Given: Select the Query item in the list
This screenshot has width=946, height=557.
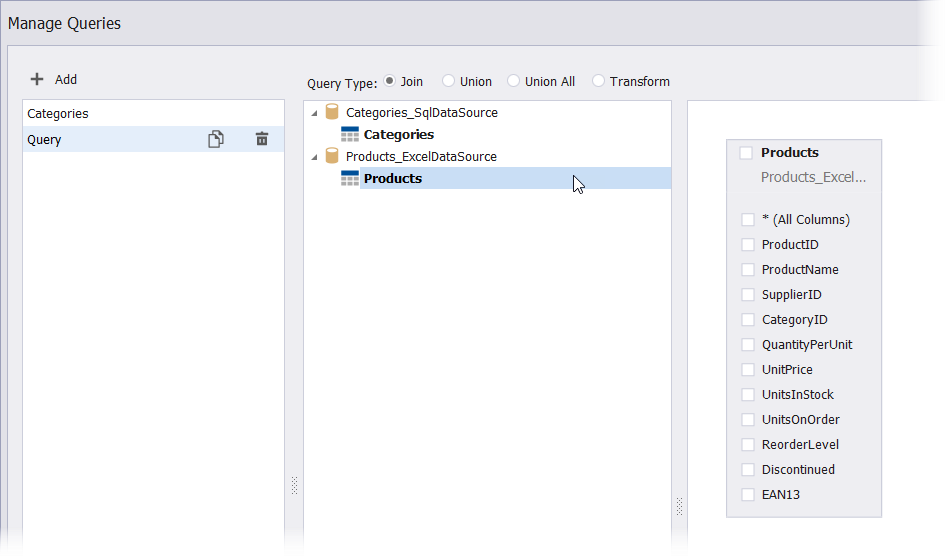Looking at the screenshot, I should [45, 140].
